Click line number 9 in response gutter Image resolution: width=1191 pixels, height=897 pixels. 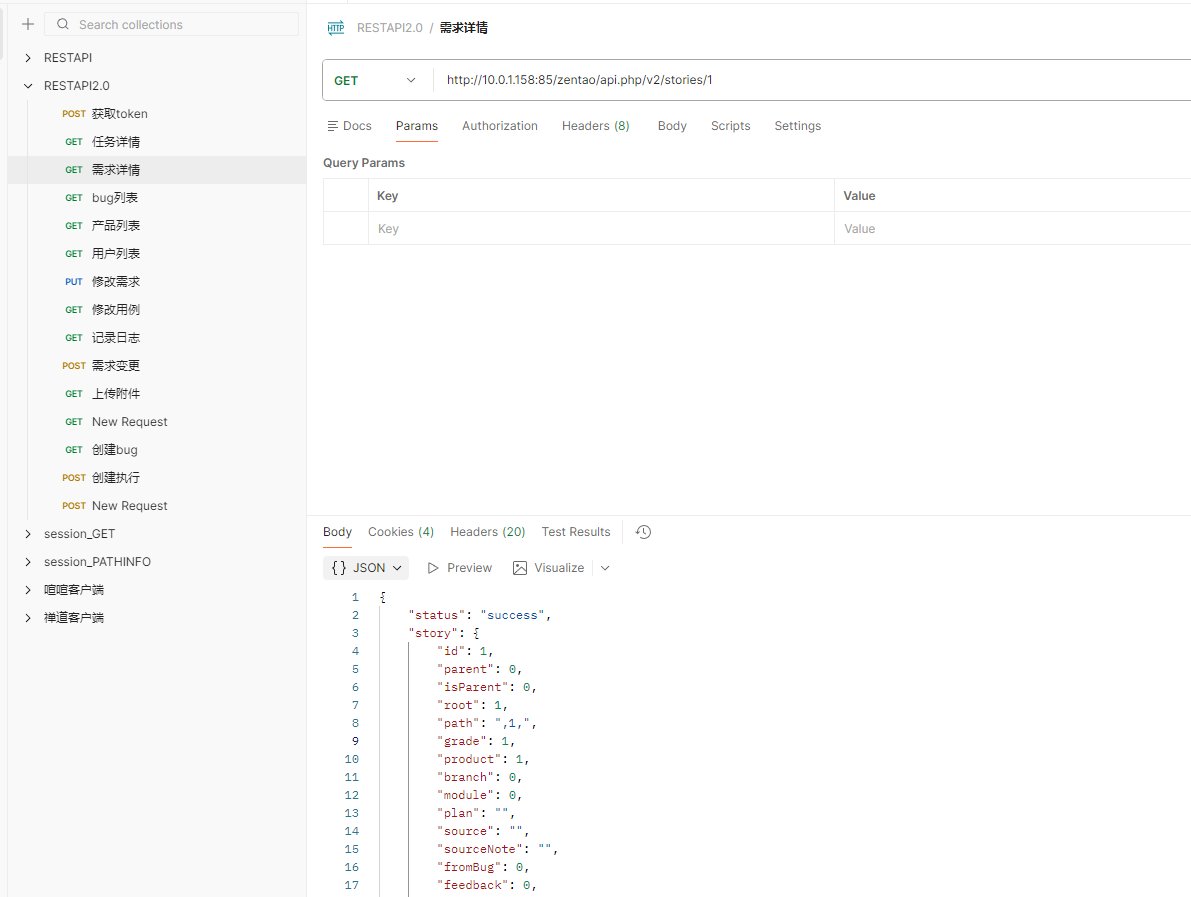(355, 741)
